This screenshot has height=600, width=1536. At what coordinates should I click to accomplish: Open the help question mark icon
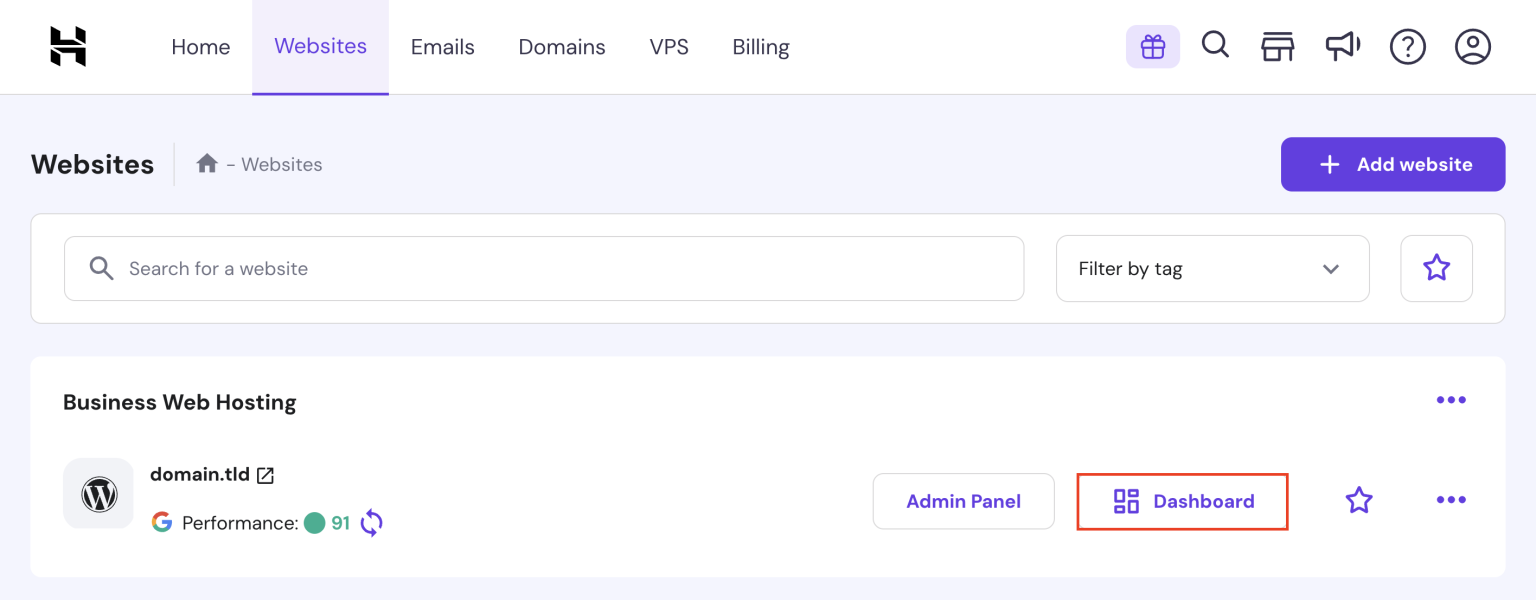pyautogui.click(x=1407, y=46)
